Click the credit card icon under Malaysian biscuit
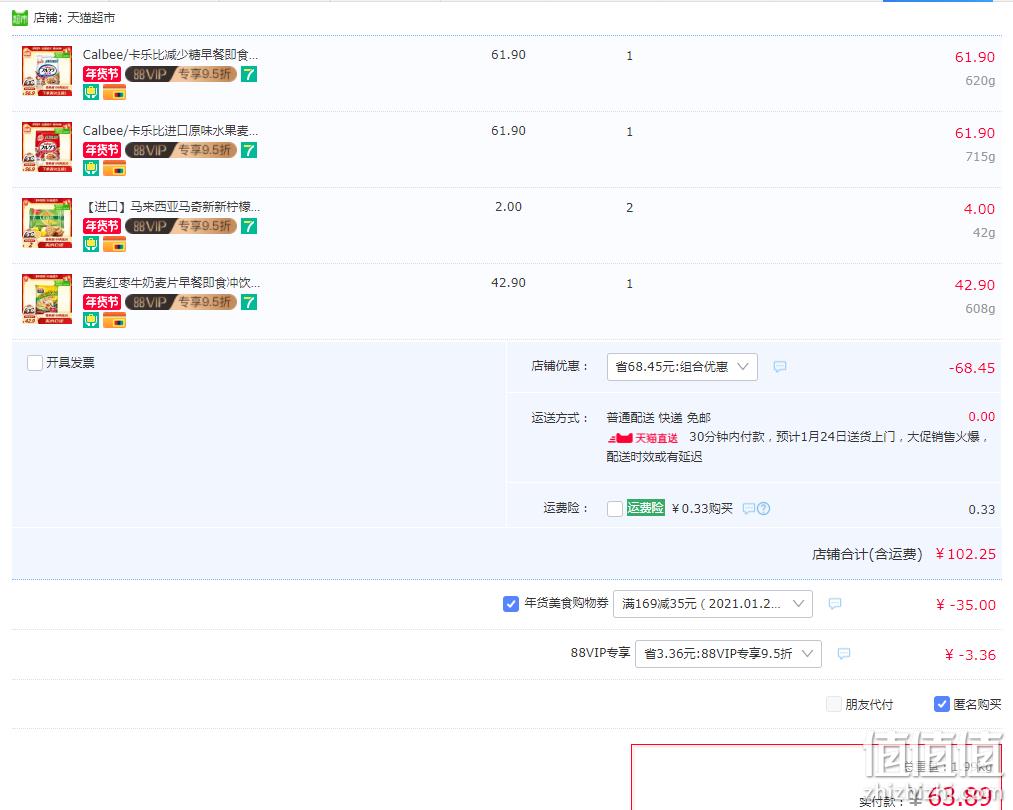 tap(114, 244)
